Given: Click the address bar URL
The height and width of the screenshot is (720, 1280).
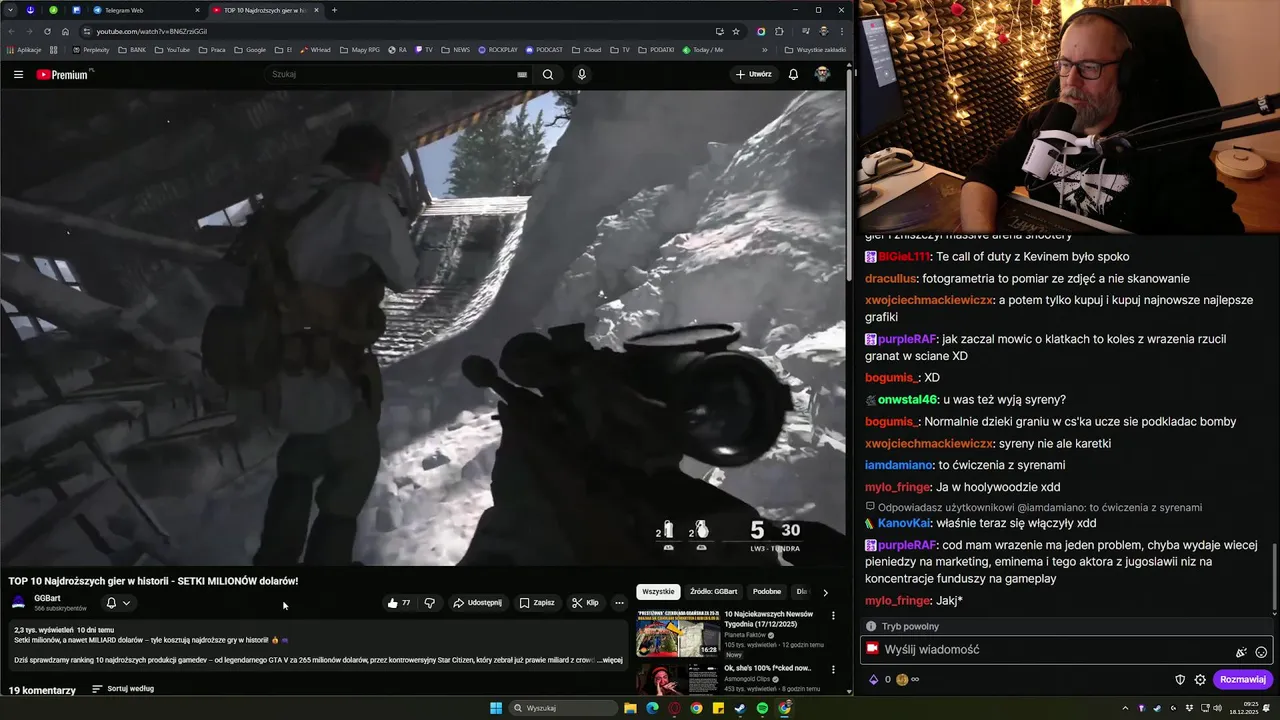Looking at the screenshot, I should (x=152, y=31).
